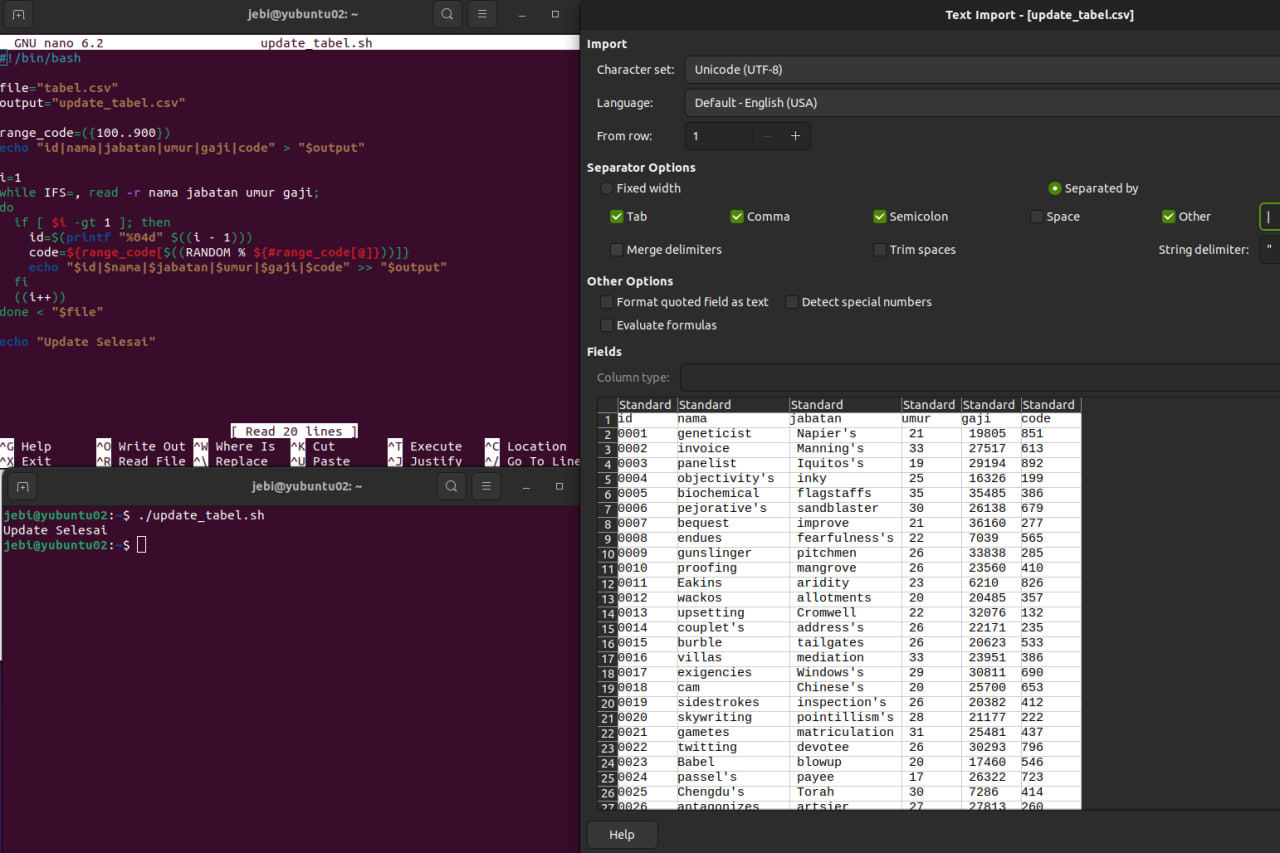Open hamburger menu in top terminal window
This screenshot has height=853, width=1280.
[482, 15]
